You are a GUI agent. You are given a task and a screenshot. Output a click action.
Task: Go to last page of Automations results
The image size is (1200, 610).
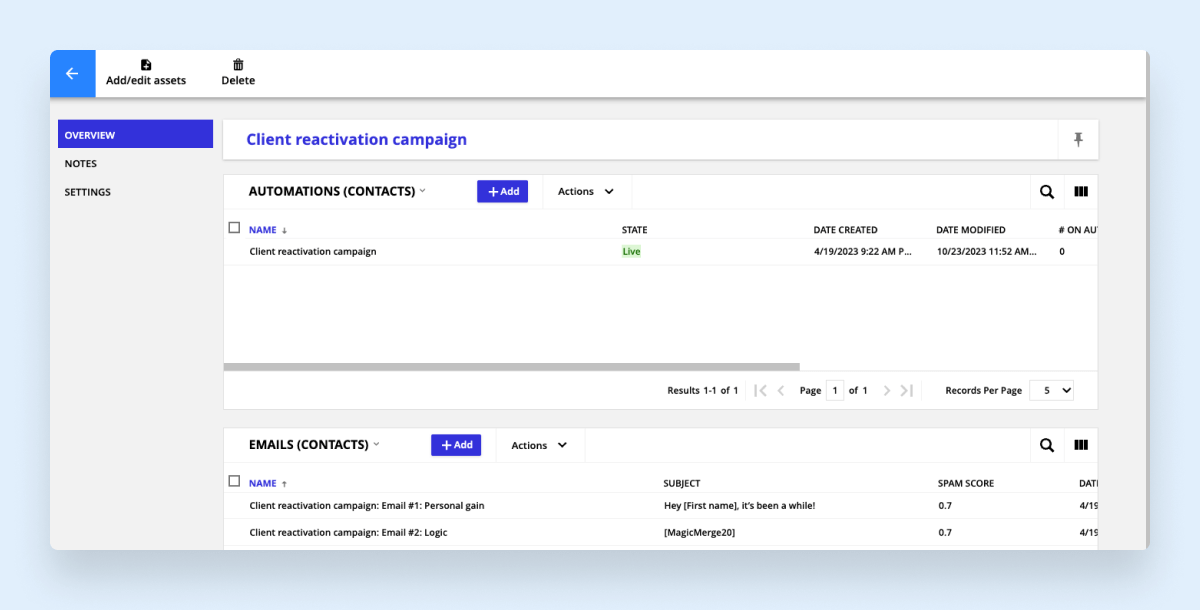(x=906, y=391)
